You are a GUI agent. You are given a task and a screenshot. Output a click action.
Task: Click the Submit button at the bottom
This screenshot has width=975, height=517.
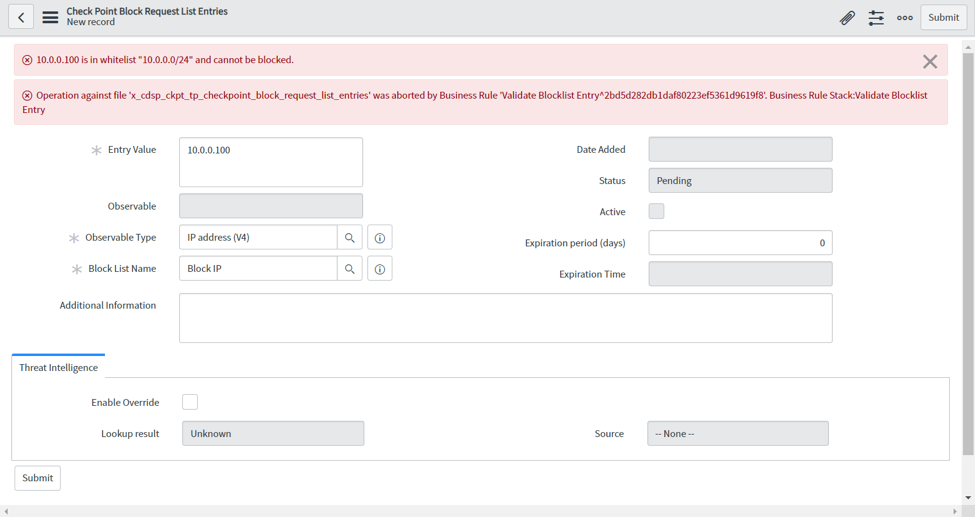[38, 478]
